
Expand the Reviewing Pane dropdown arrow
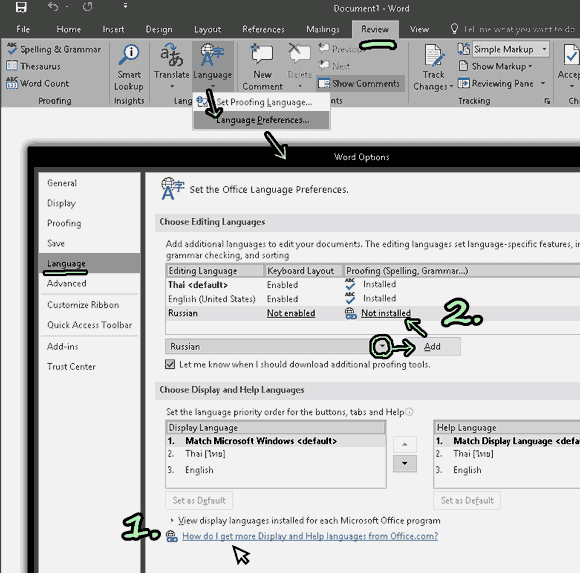543,83
